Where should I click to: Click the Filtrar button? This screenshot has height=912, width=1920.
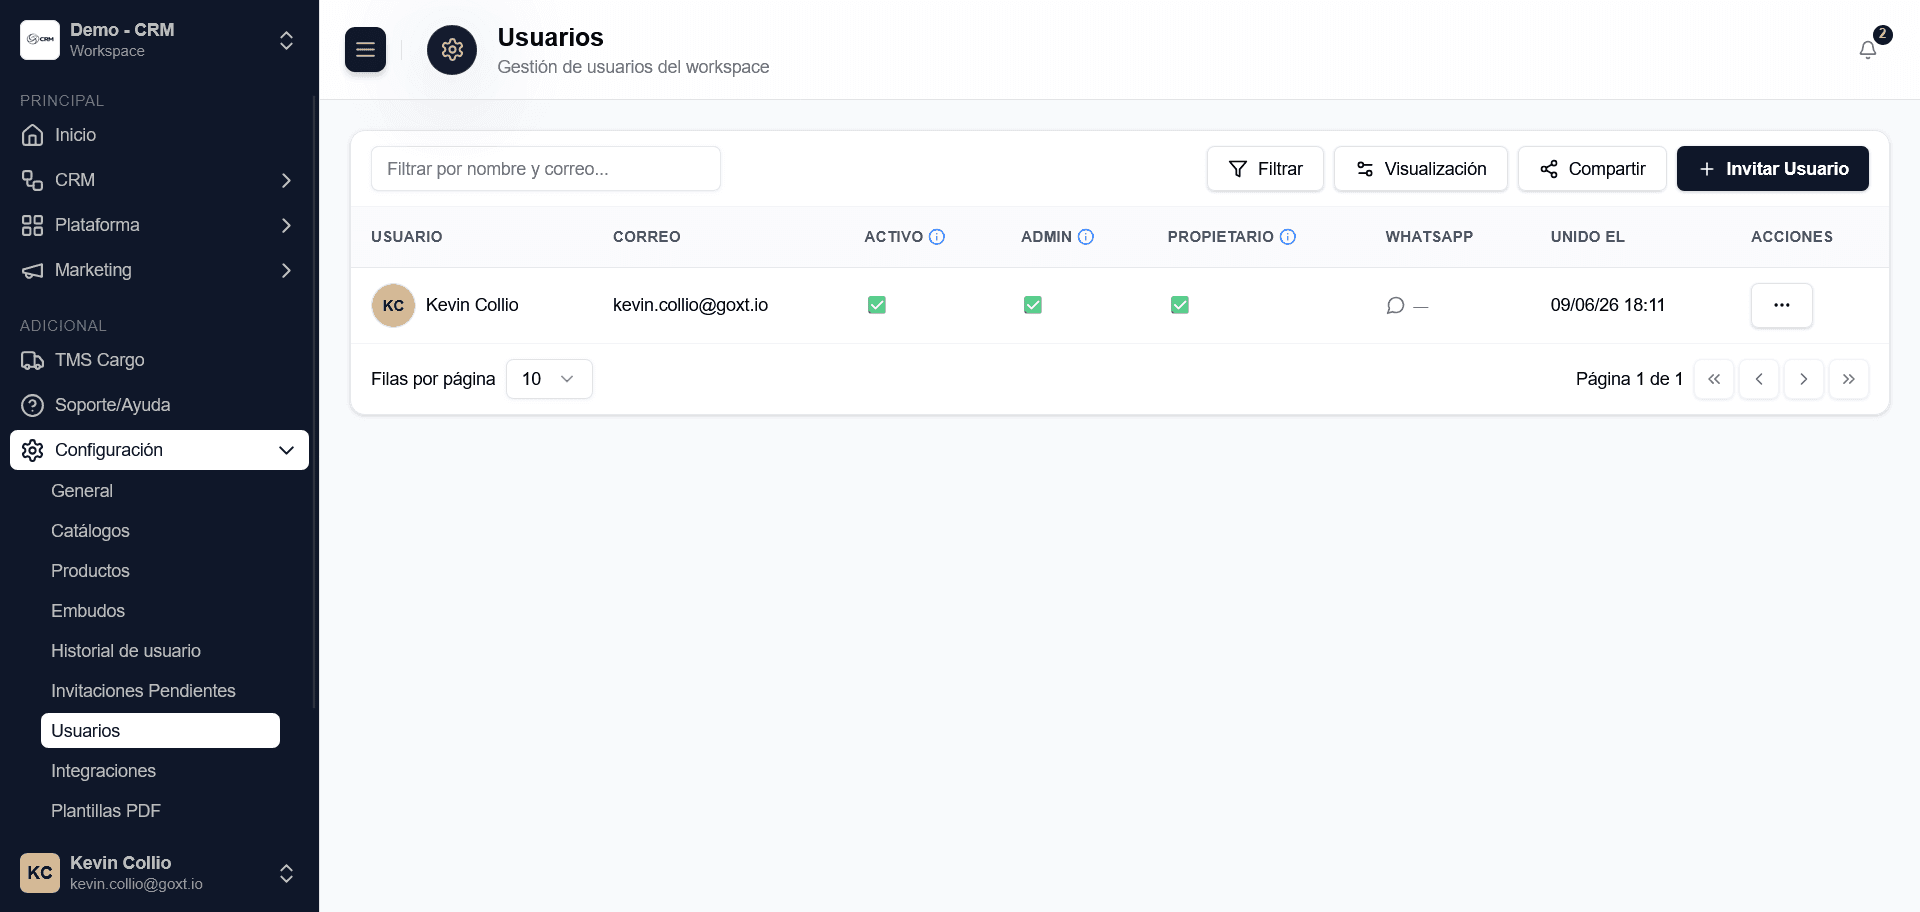click(x=1265, y=169)
